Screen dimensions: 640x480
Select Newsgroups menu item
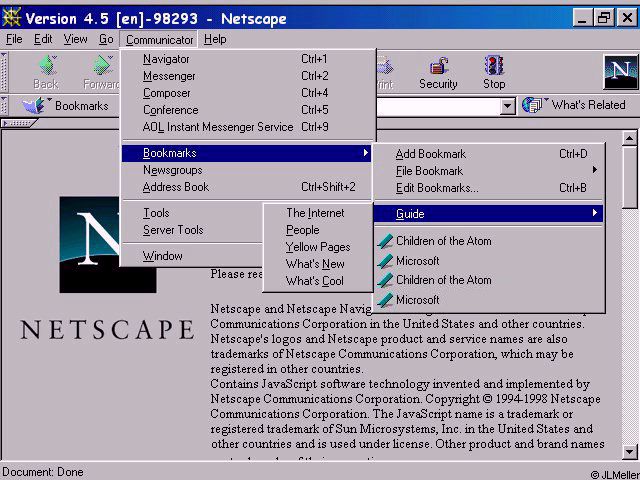(x=247, y=170)
